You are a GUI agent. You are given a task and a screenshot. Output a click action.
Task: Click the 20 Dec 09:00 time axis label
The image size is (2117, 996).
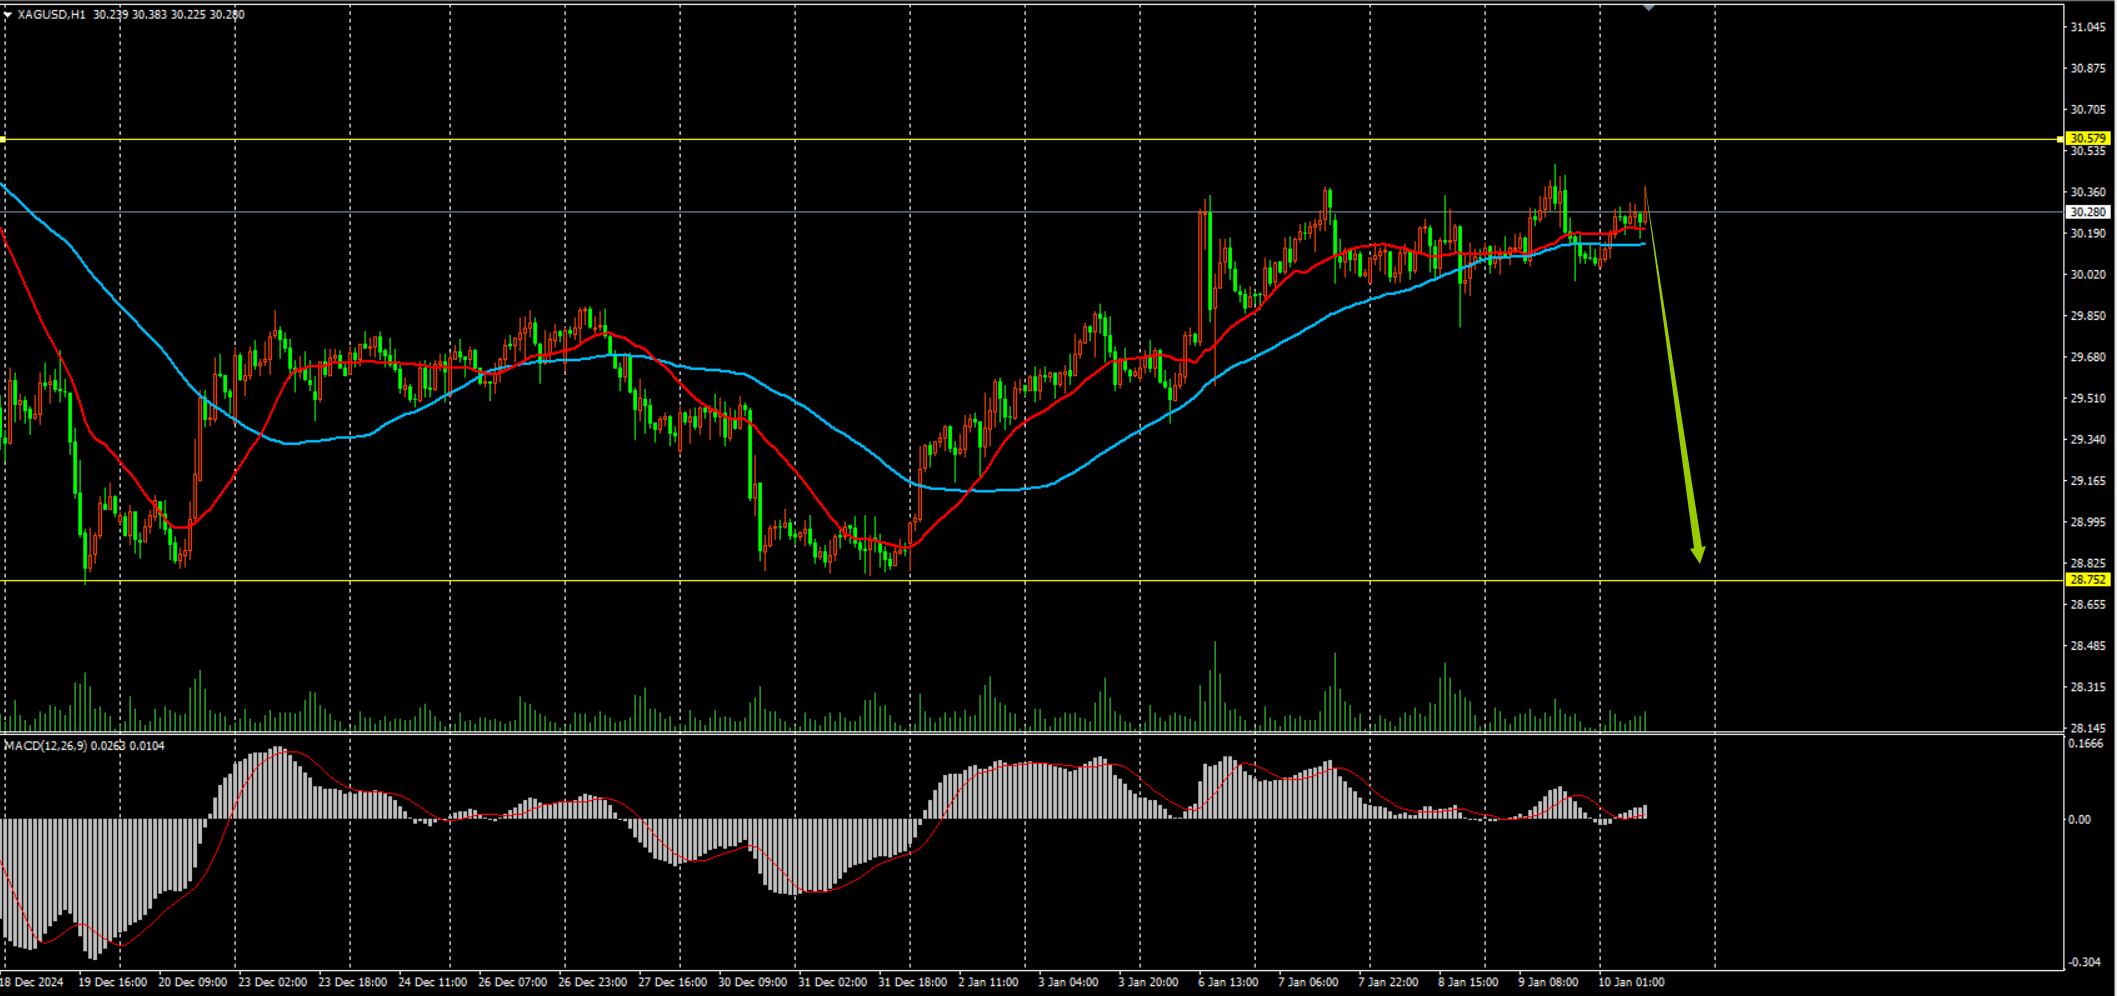click(193, 983)
